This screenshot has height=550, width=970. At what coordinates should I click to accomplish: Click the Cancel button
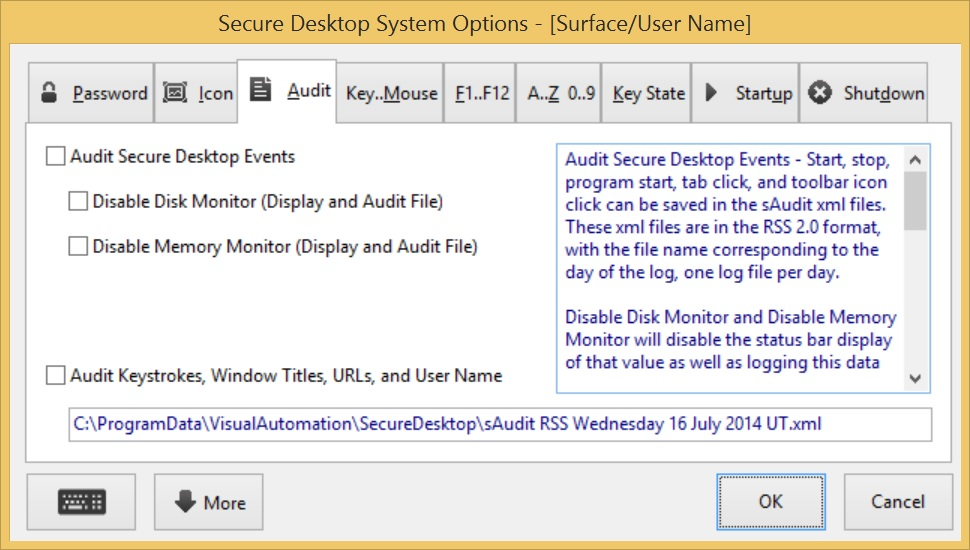898,502
